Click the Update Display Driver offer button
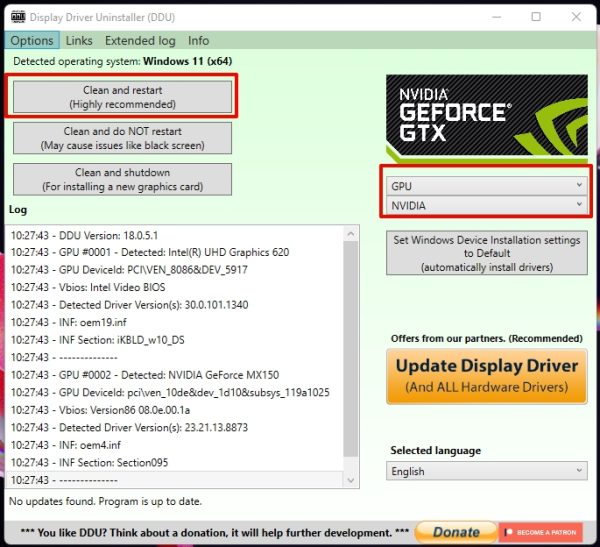Screen dimensions: 600x547 point(487,376)
